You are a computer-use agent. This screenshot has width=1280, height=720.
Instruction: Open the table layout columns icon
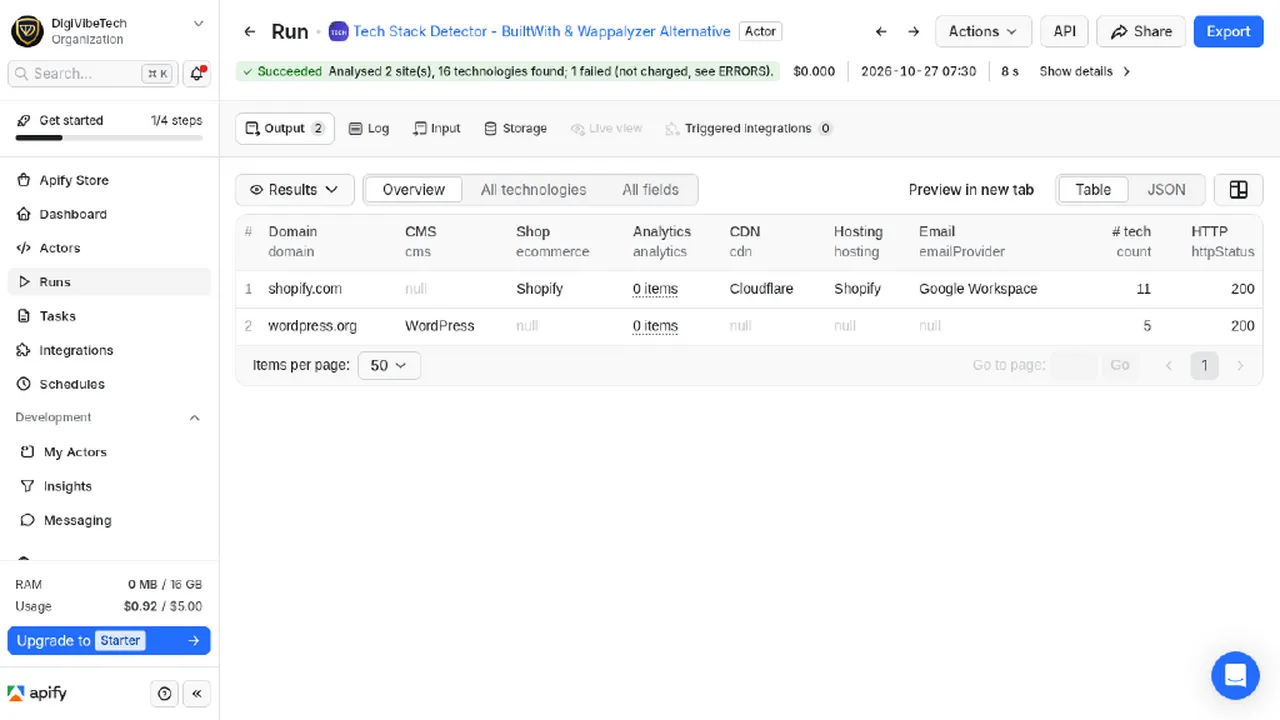tap(1238, 190)
